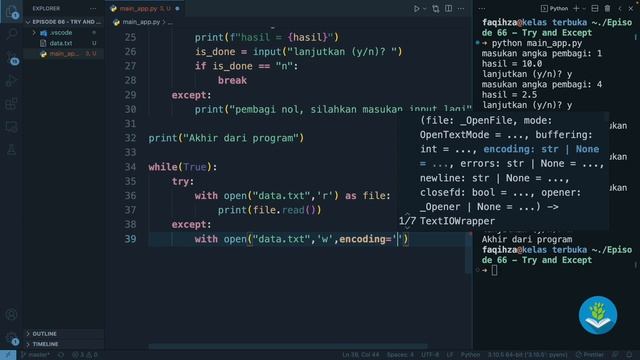Place cursor on 'break' keyword line 28

pyautogui.click(x=232, y=80)
